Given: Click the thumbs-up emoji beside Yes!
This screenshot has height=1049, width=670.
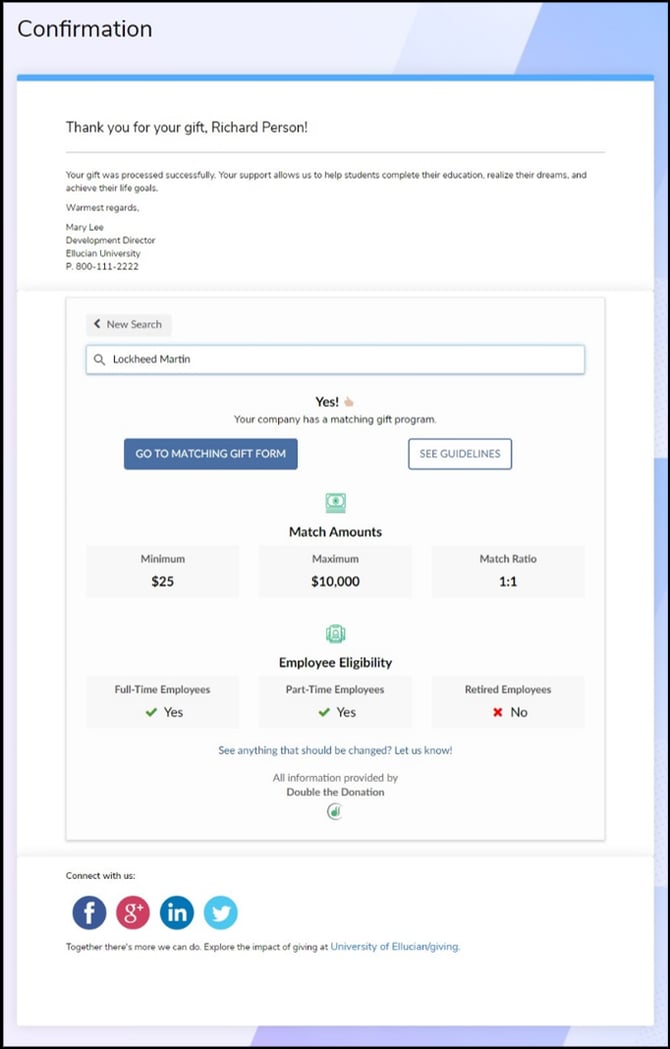Looking at the screenshot, I should click(x=349, y=402).
